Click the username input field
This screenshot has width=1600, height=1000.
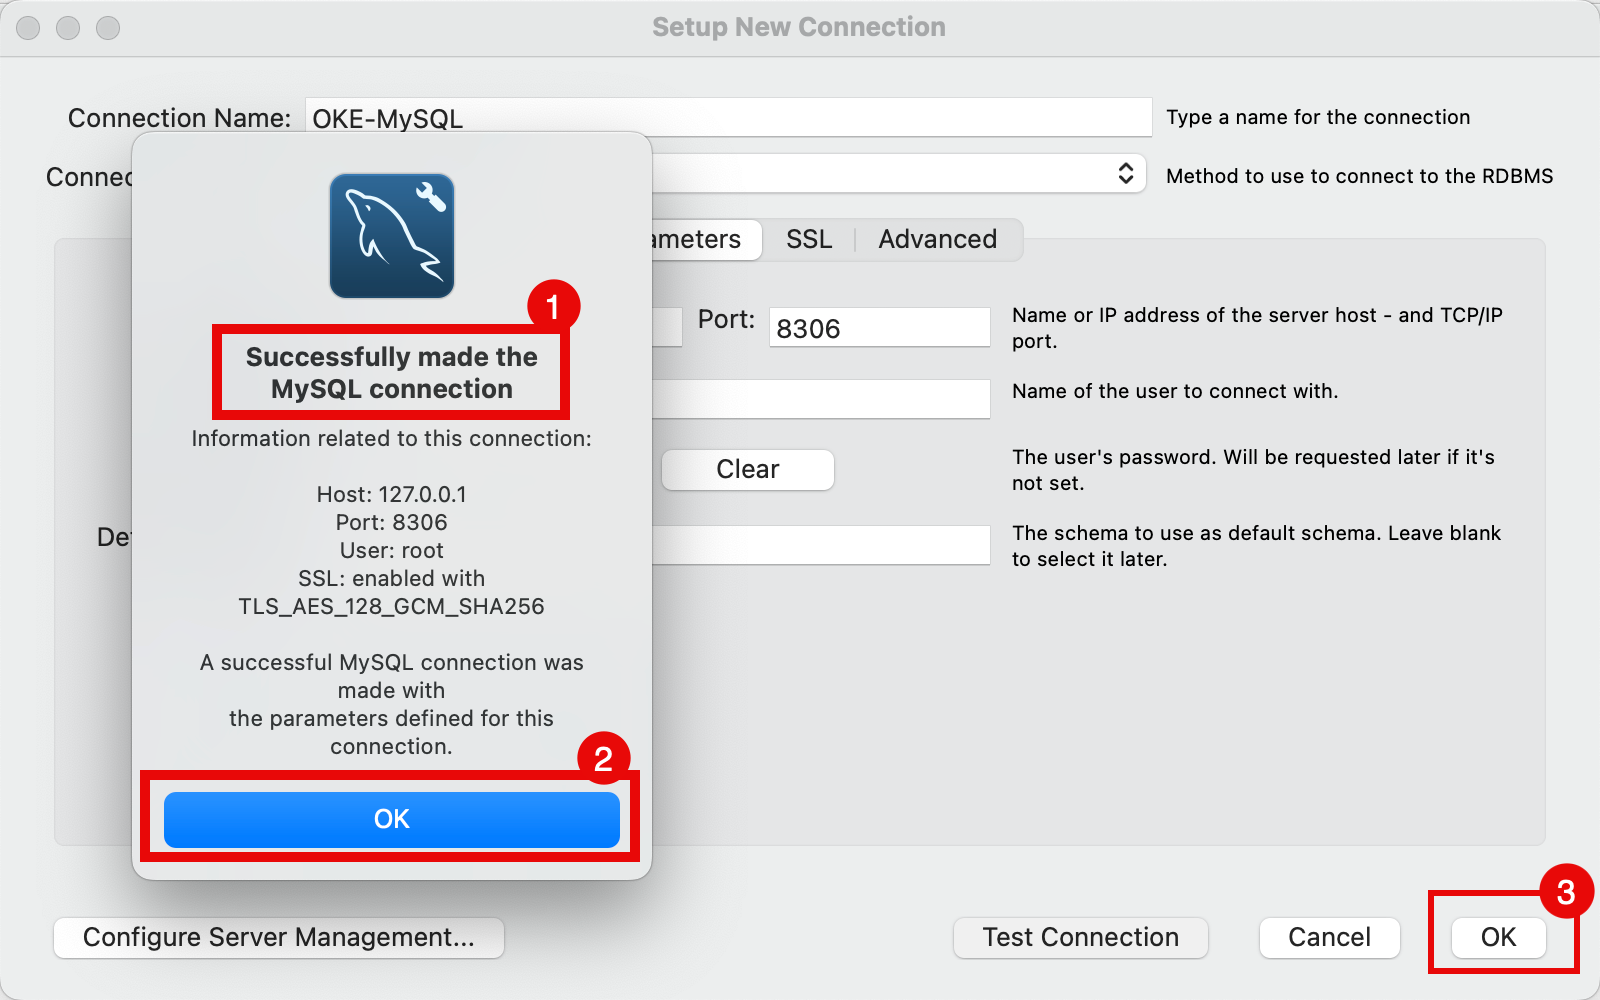point(820,399)
